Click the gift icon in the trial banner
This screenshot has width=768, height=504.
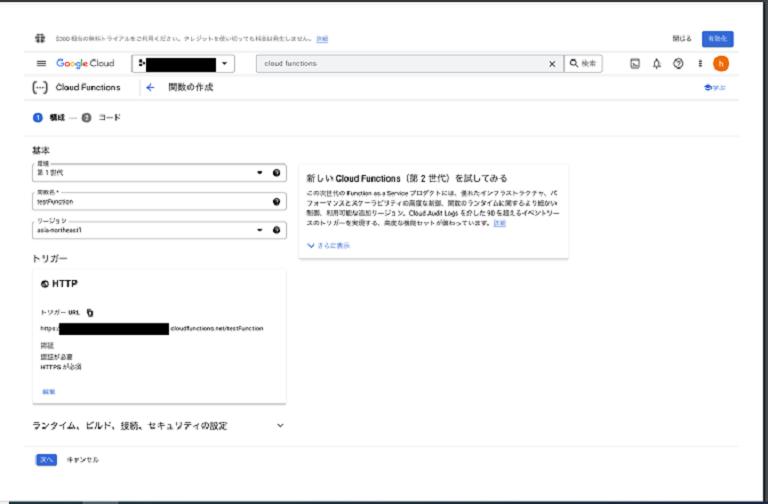click(40, 38)
